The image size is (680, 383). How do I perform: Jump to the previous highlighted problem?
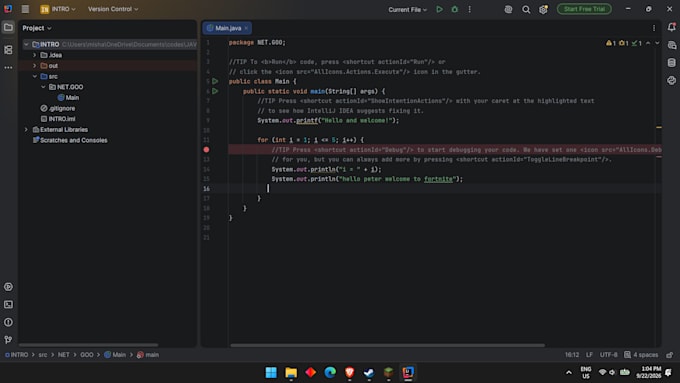pos(648,43)
